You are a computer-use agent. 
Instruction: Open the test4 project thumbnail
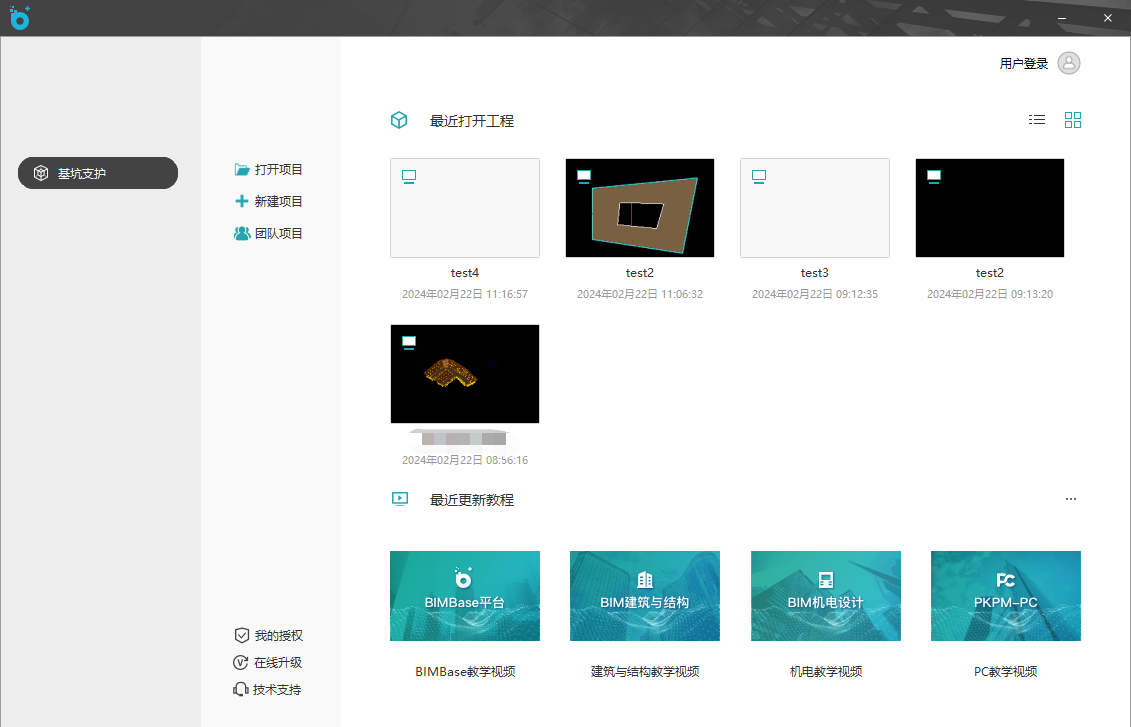465,208
